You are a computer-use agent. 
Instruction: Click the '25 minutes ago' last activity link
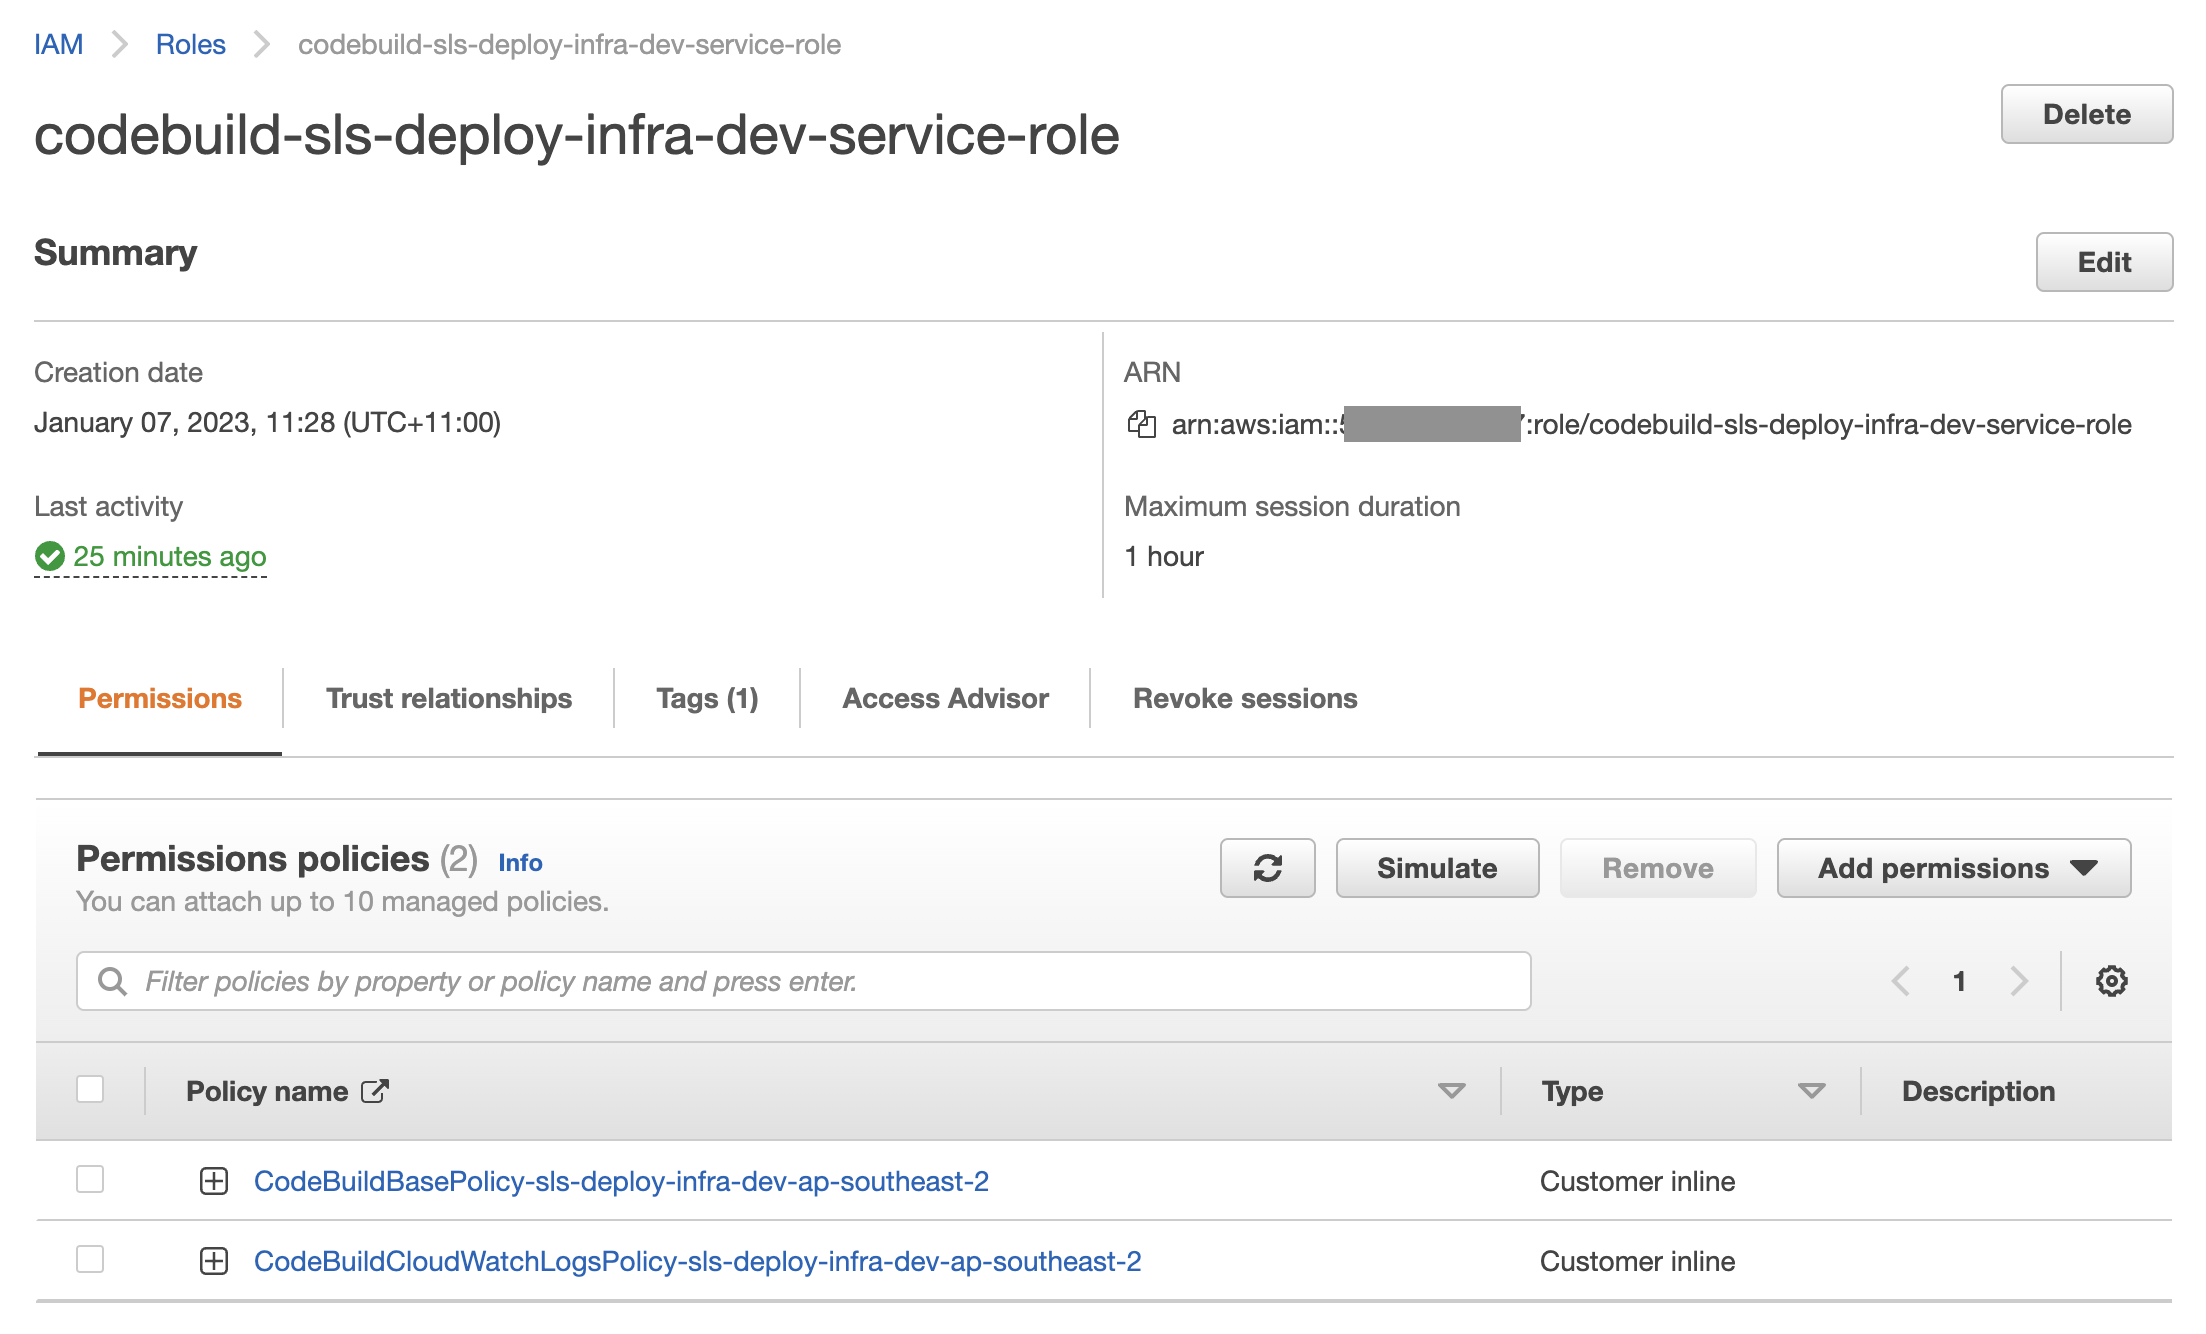pyautogui.click(x=169, y=556)
